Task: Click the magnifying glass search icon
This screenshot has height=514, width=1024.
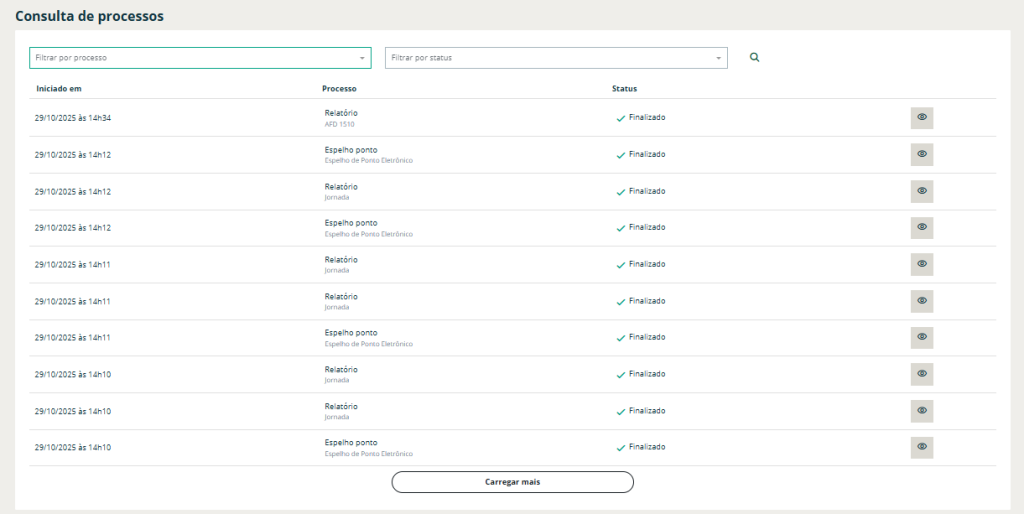Action: point(755,58)
